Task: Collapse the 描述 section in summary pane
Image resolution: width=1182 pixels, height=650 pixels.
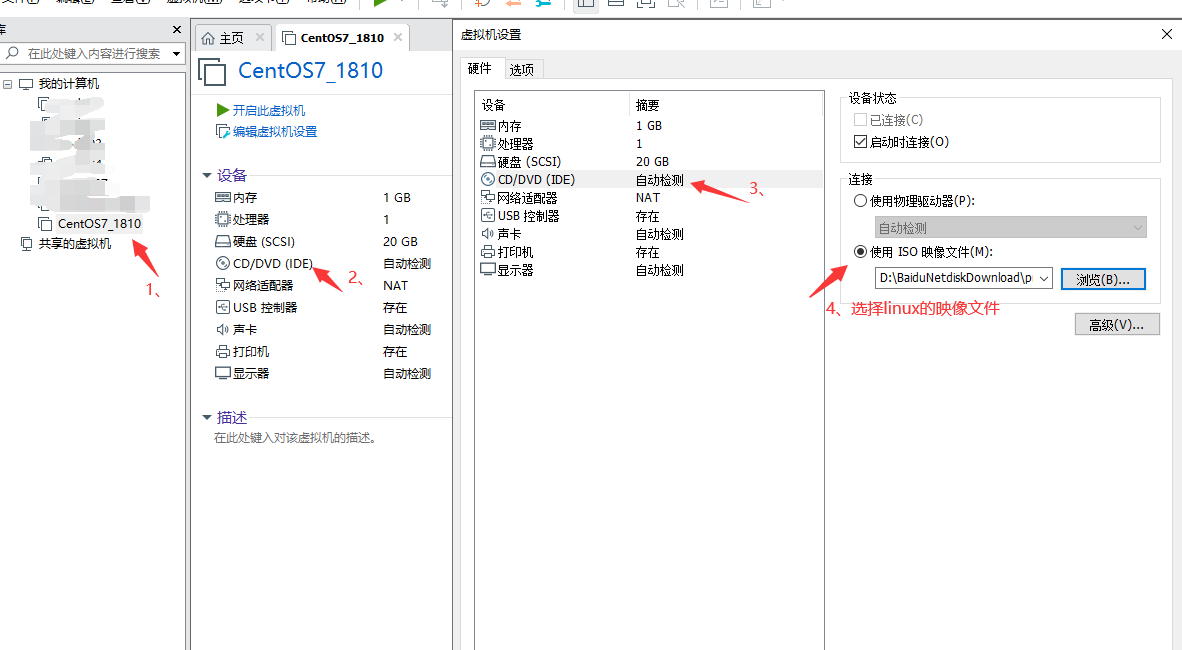Action: click(x=207, y=417)
